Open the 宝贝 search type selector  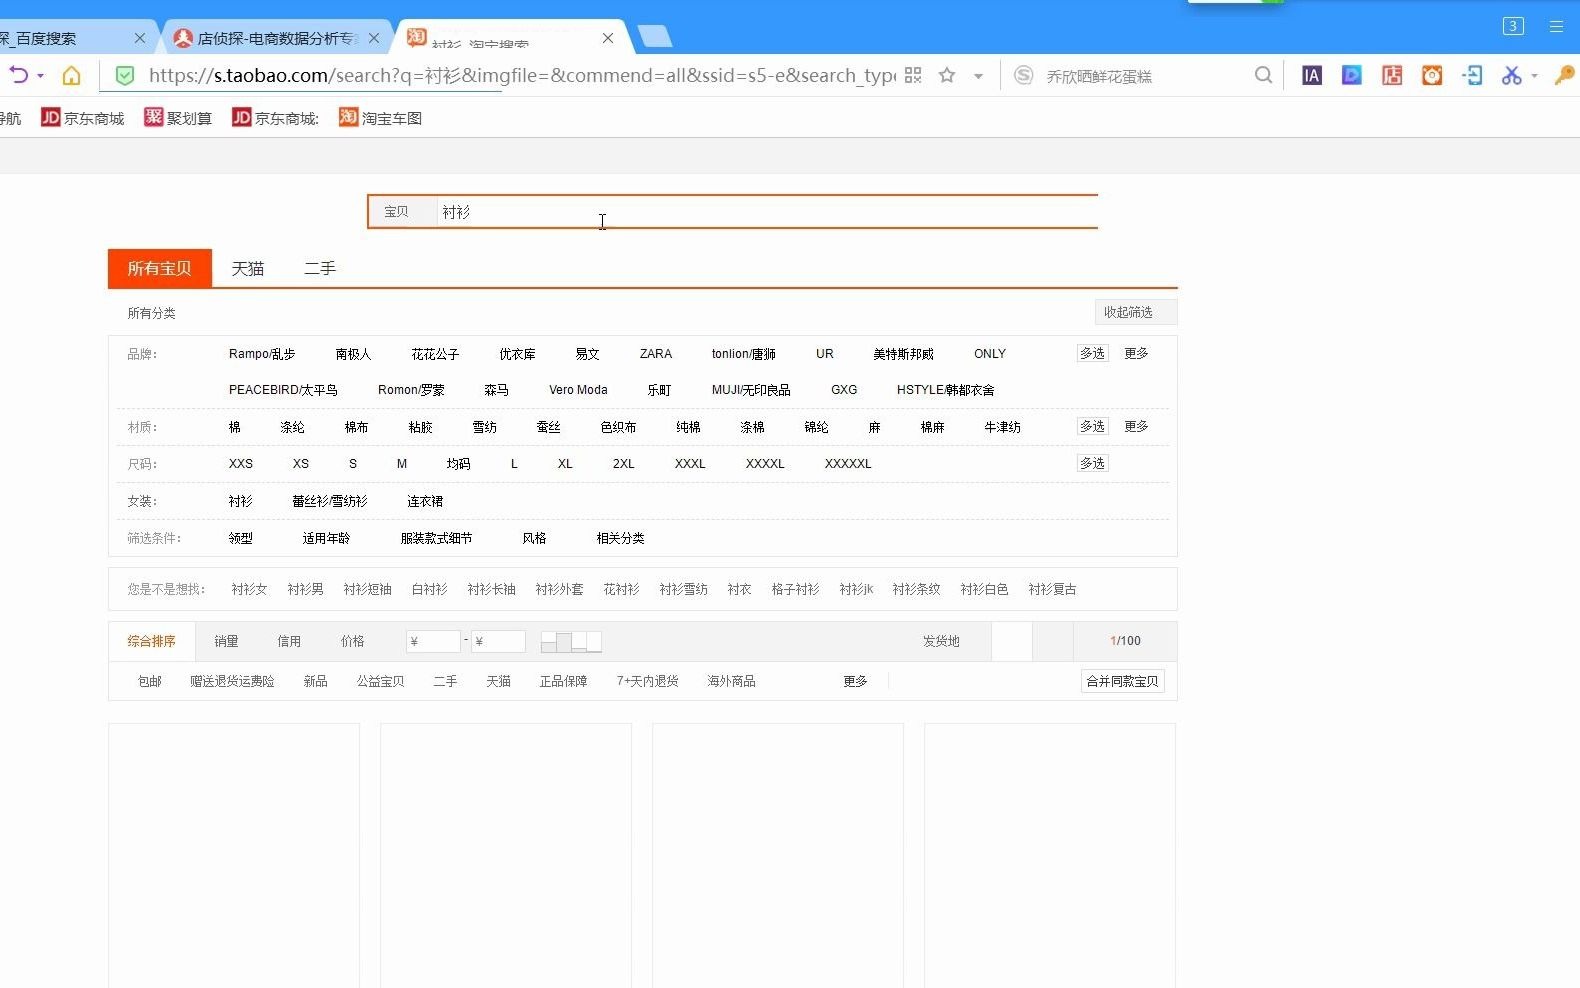[x=402, y=212]
